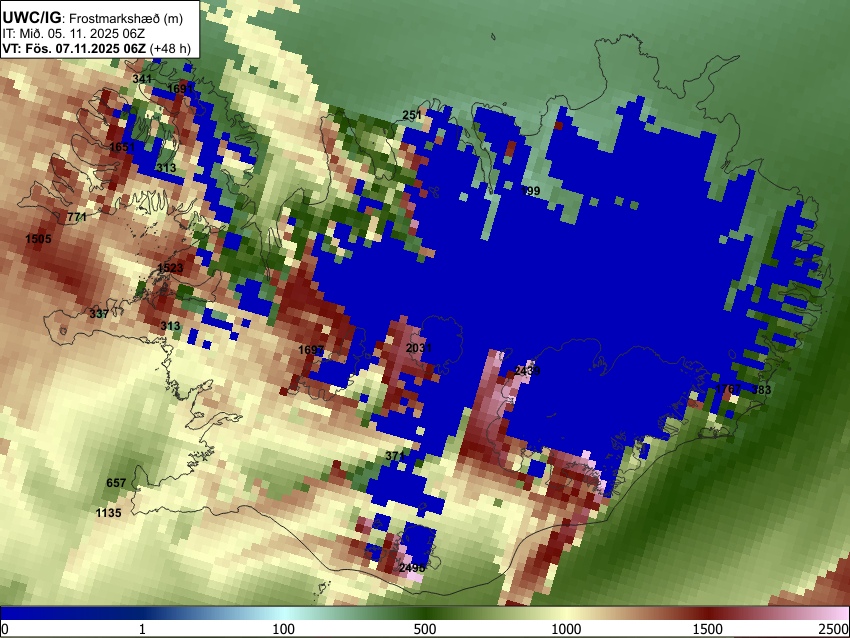This screenshot has height=638, width=850.
Task: Click the freezing-level color scale bar
Action: (x=425, y=613)
